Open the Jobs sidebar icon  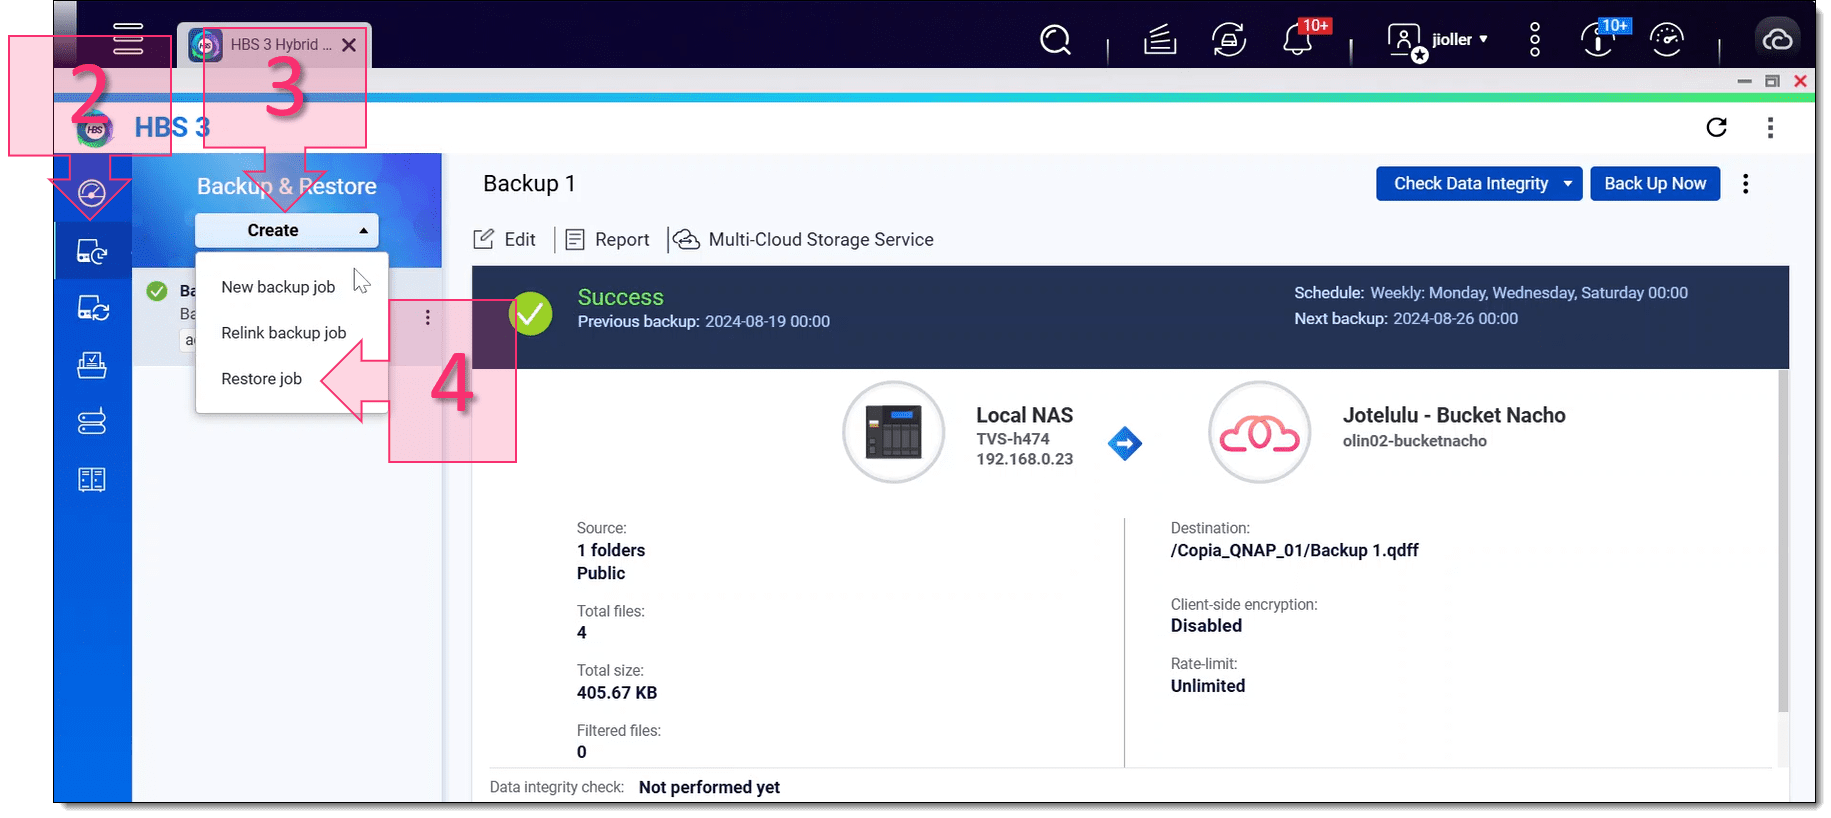click(92, 365)
